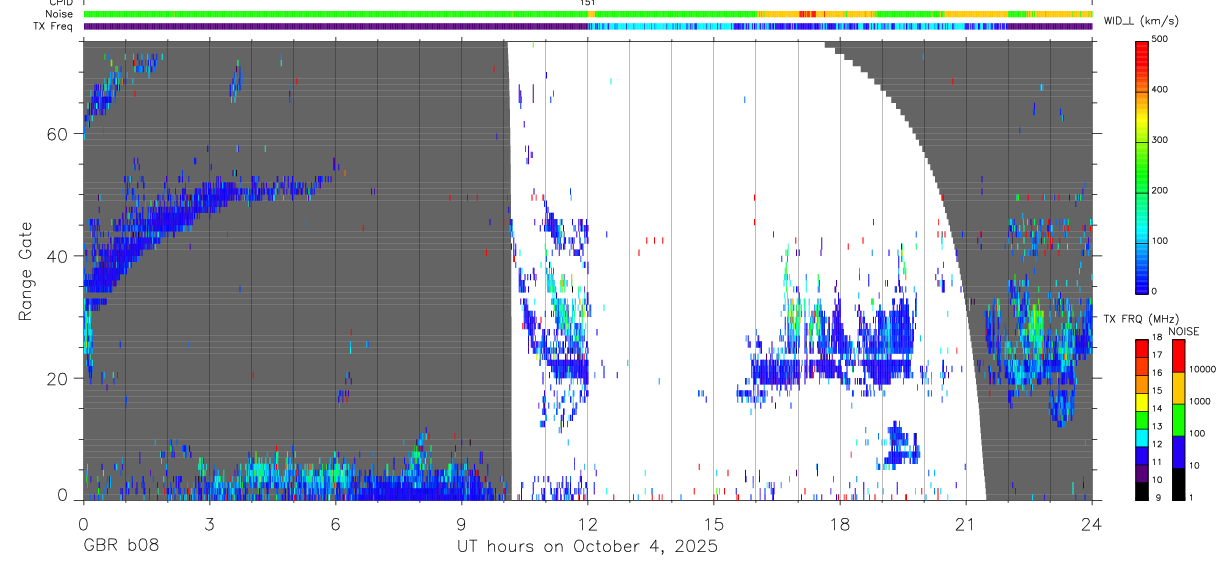Screen dimensions: 1228x567
Task: Click the 'Range Gate' axis title
Action: 26,271
